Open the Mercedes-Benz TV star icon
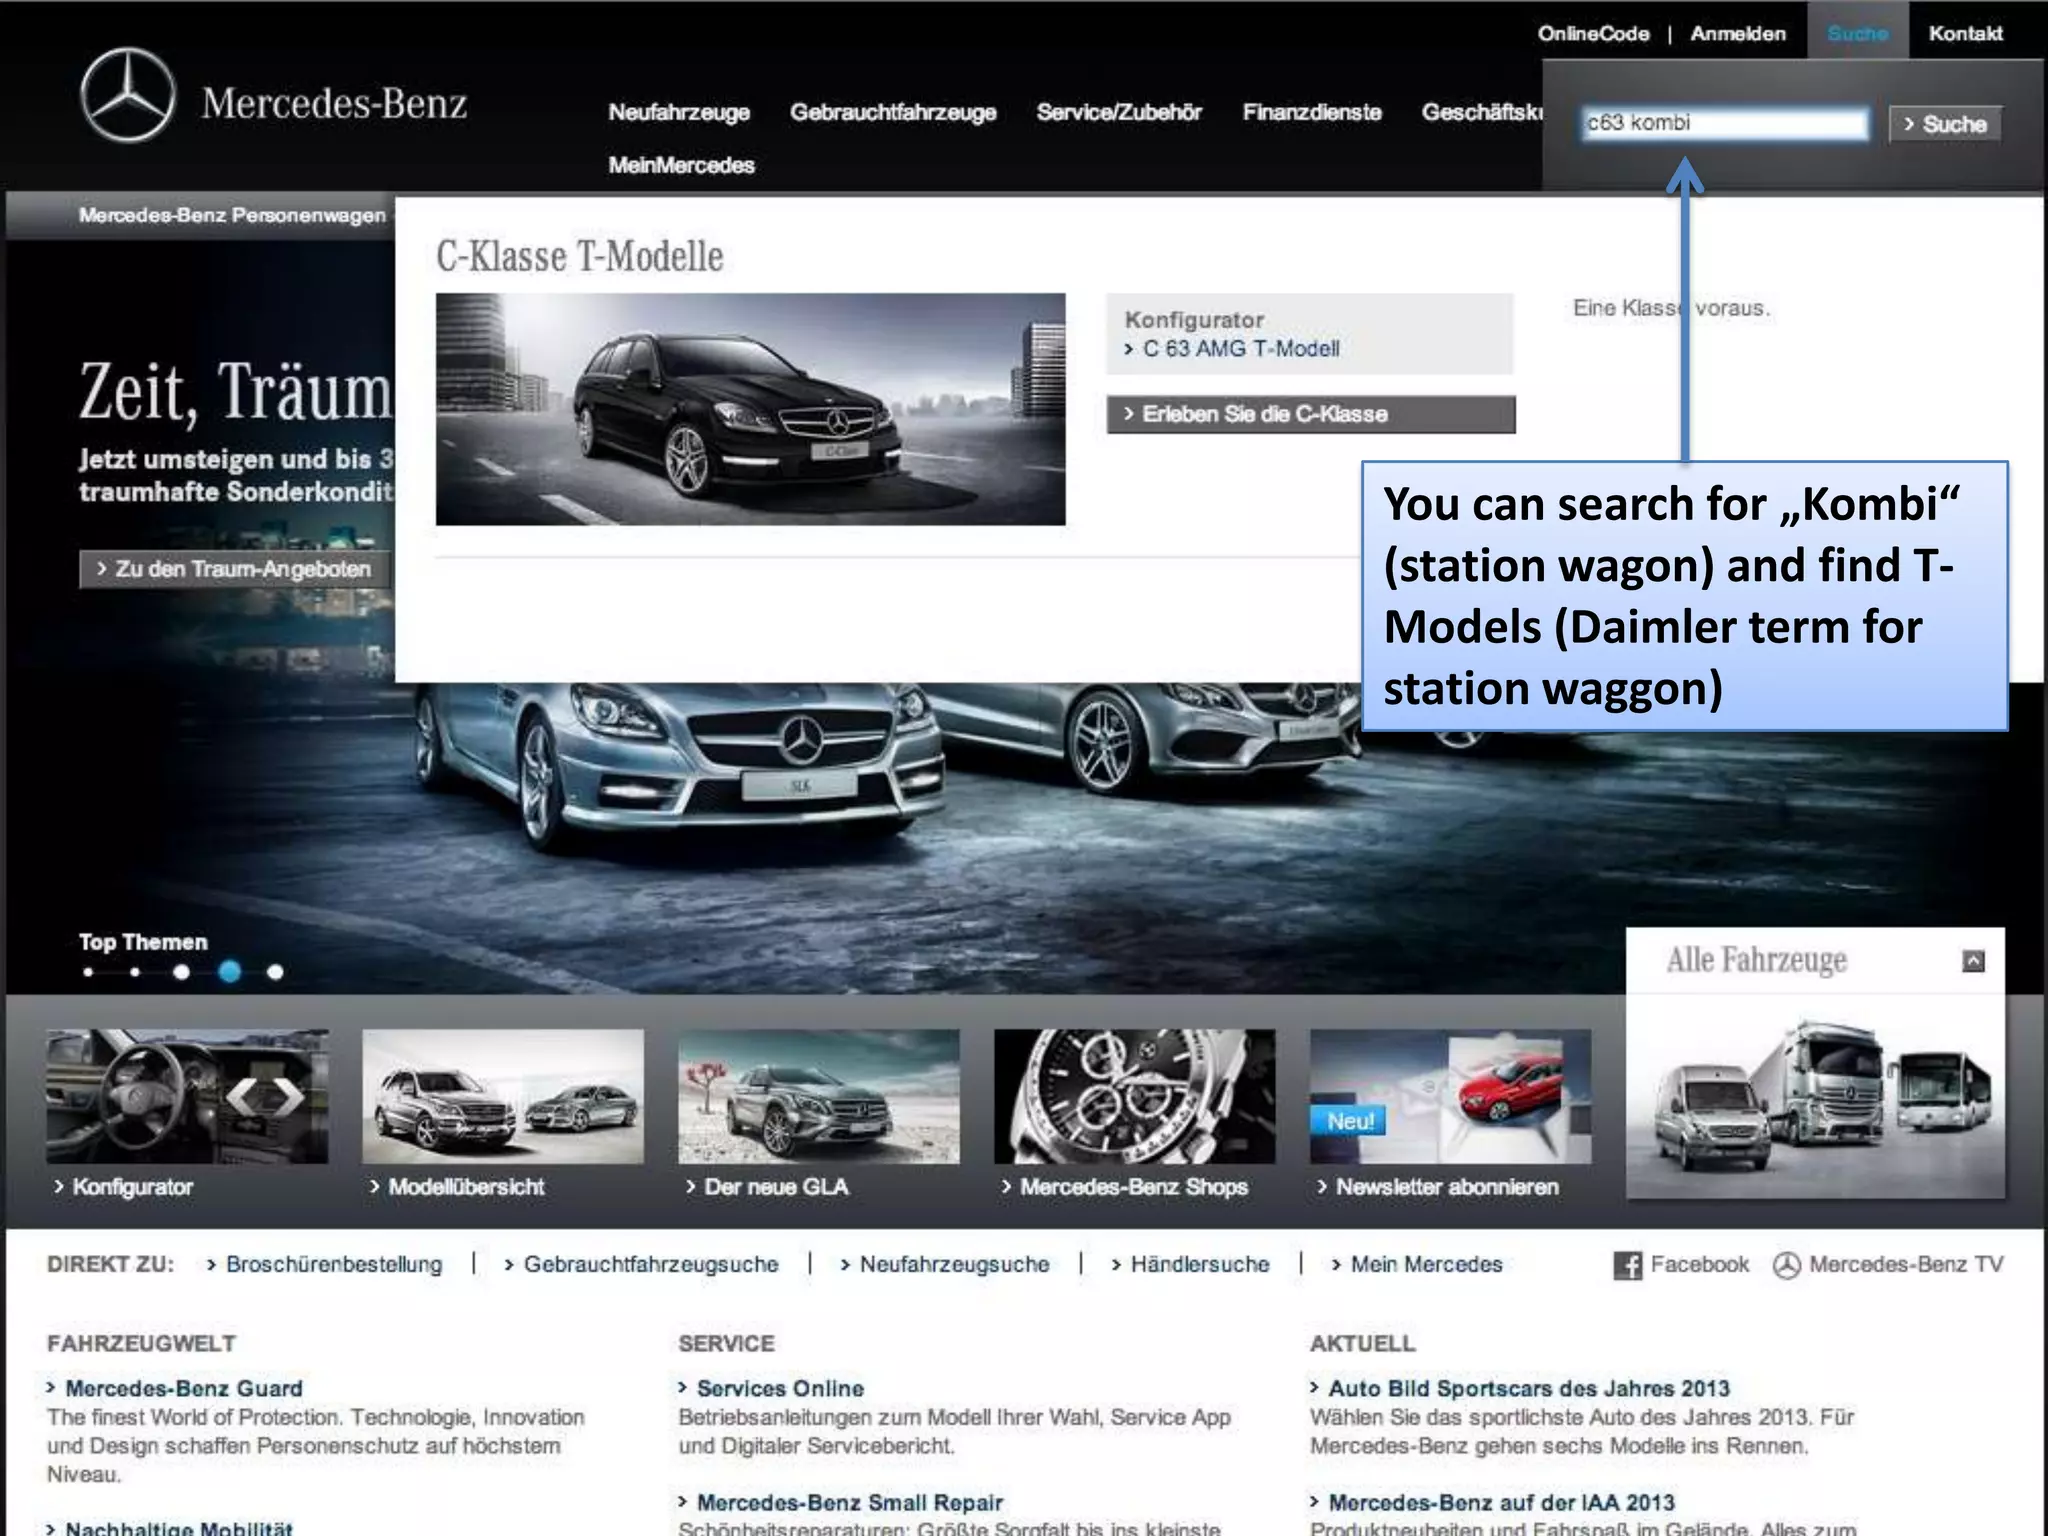 point(1786,1265)
